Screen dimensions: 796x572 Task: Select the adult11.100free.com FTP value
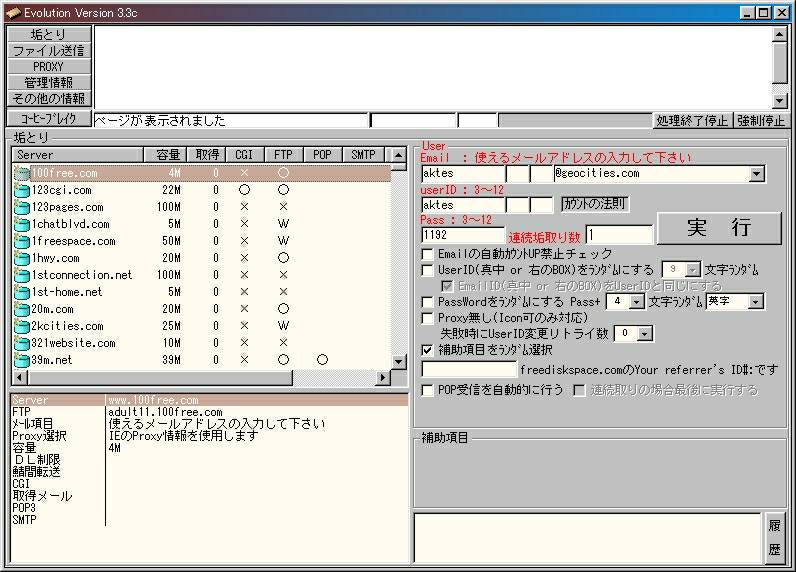click(165, 412)
